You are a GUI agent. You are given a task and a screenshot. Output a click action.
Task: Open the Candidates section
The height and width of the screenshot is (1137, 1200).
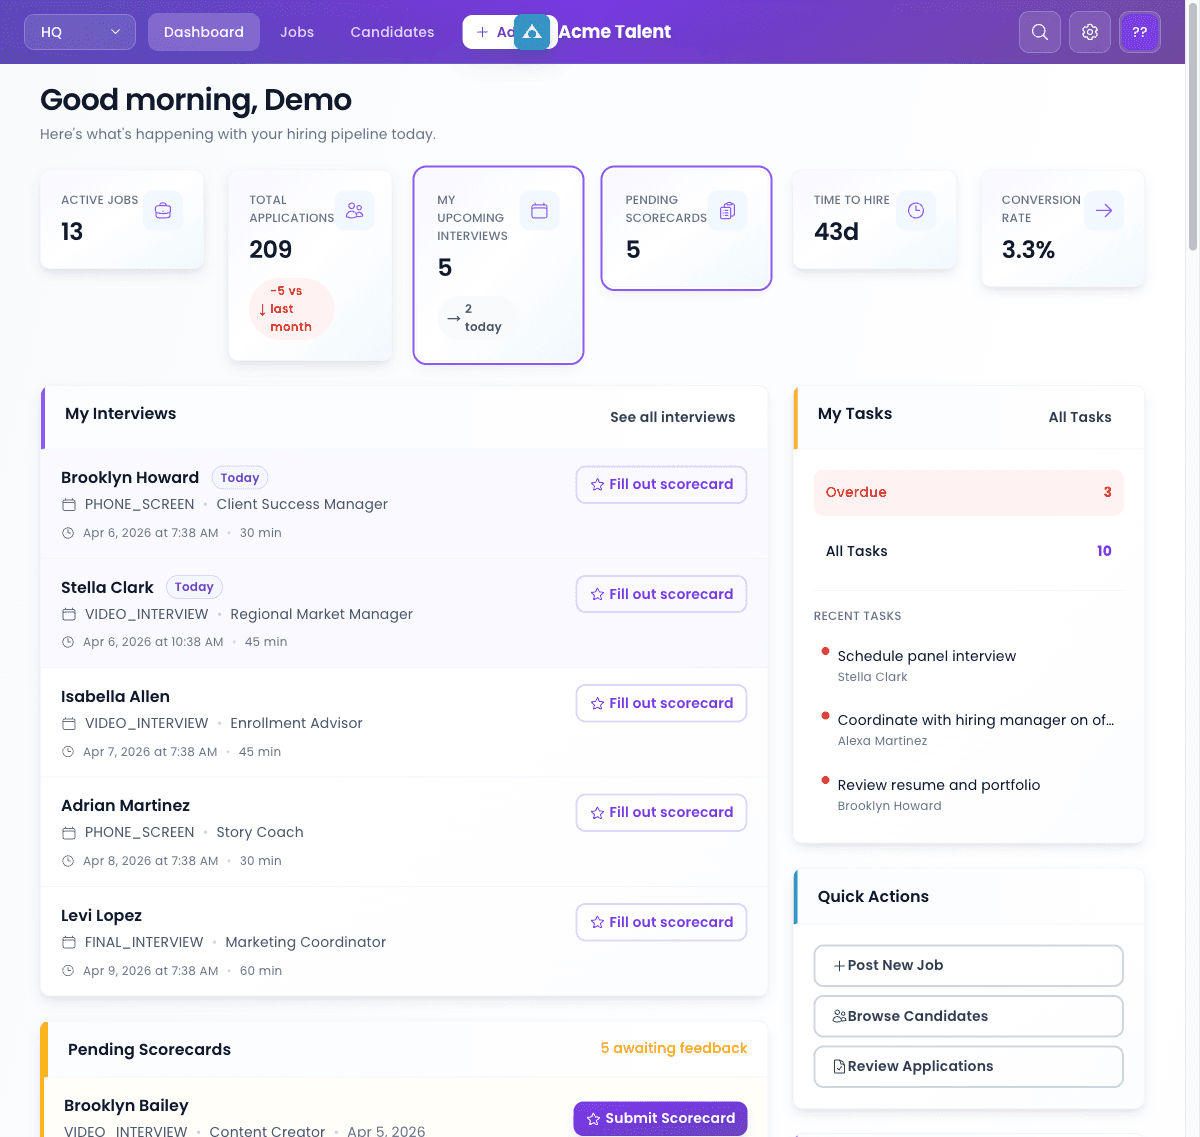391,32
